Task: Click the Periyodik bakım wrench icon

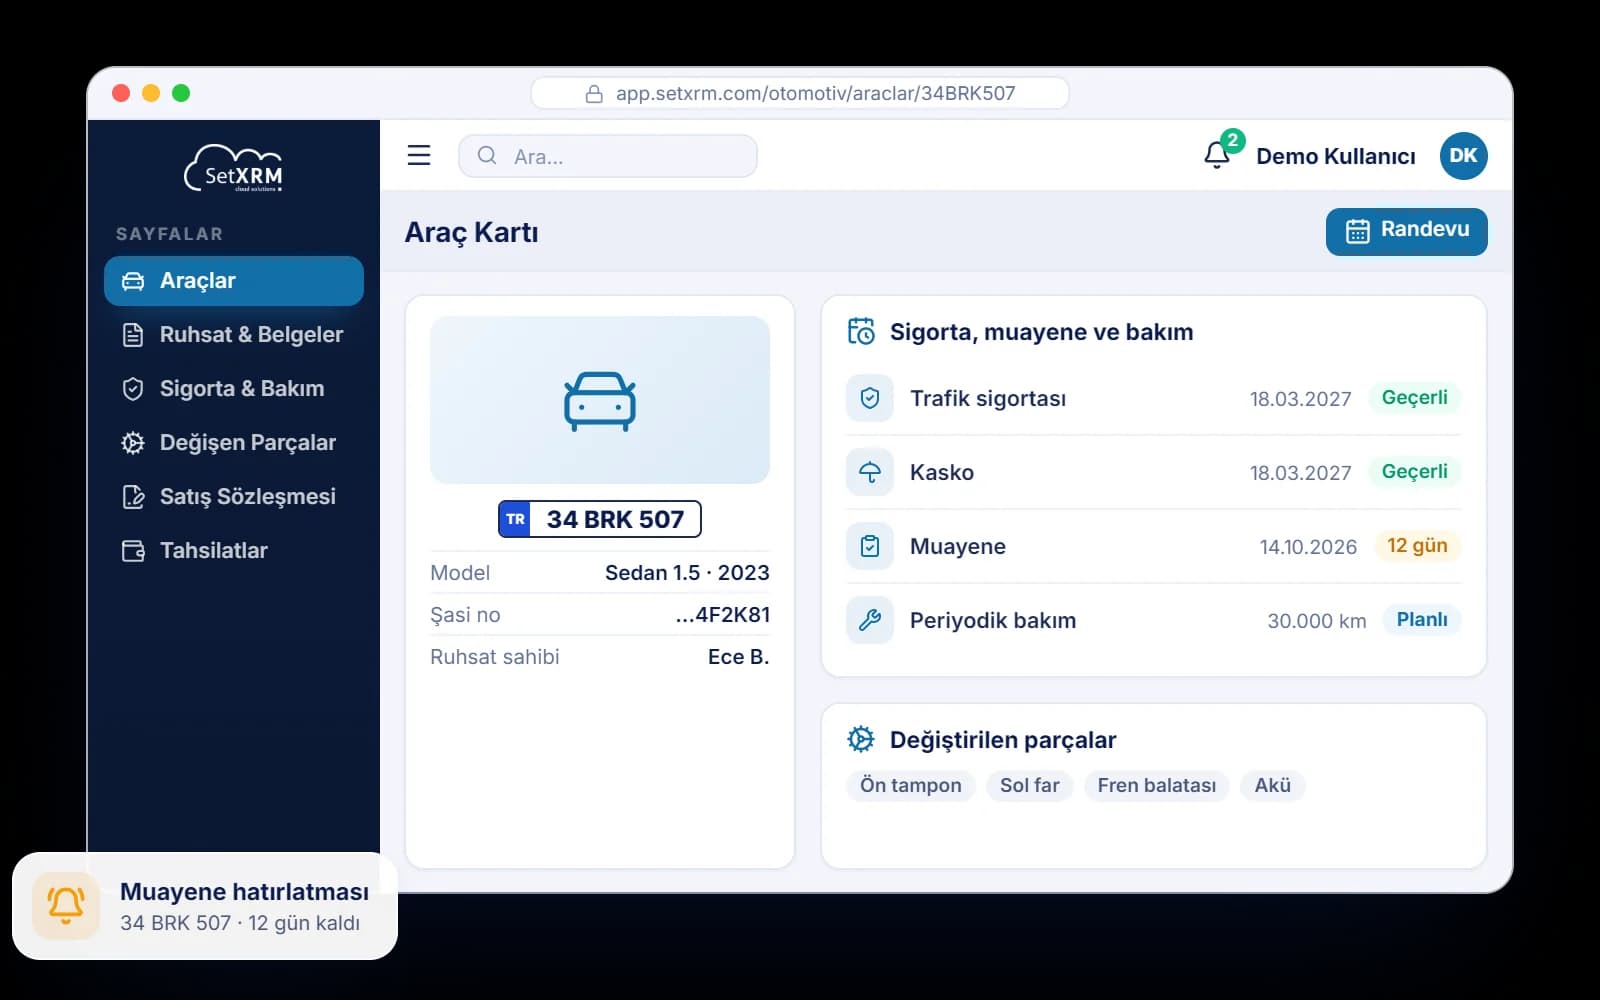Action: point(870,620)
